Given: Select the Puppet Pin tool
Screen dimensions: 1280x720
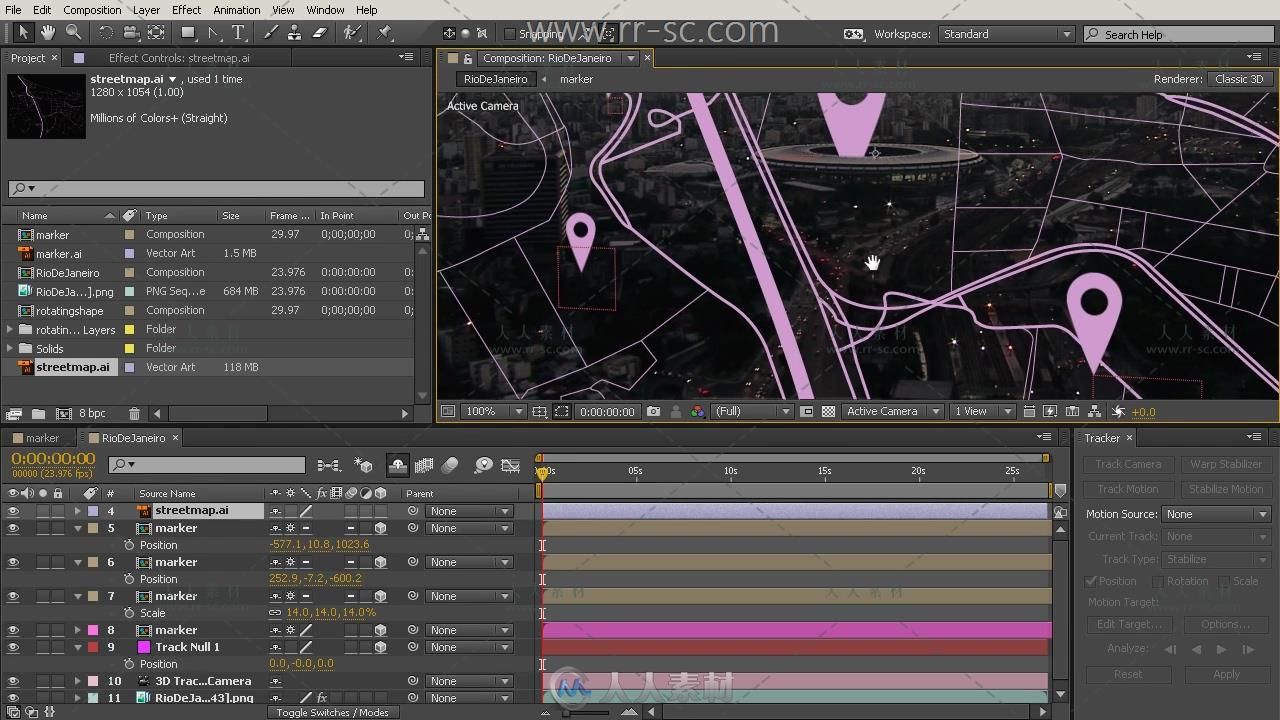Looking at the screenshot, I should [x=385, y=33].
